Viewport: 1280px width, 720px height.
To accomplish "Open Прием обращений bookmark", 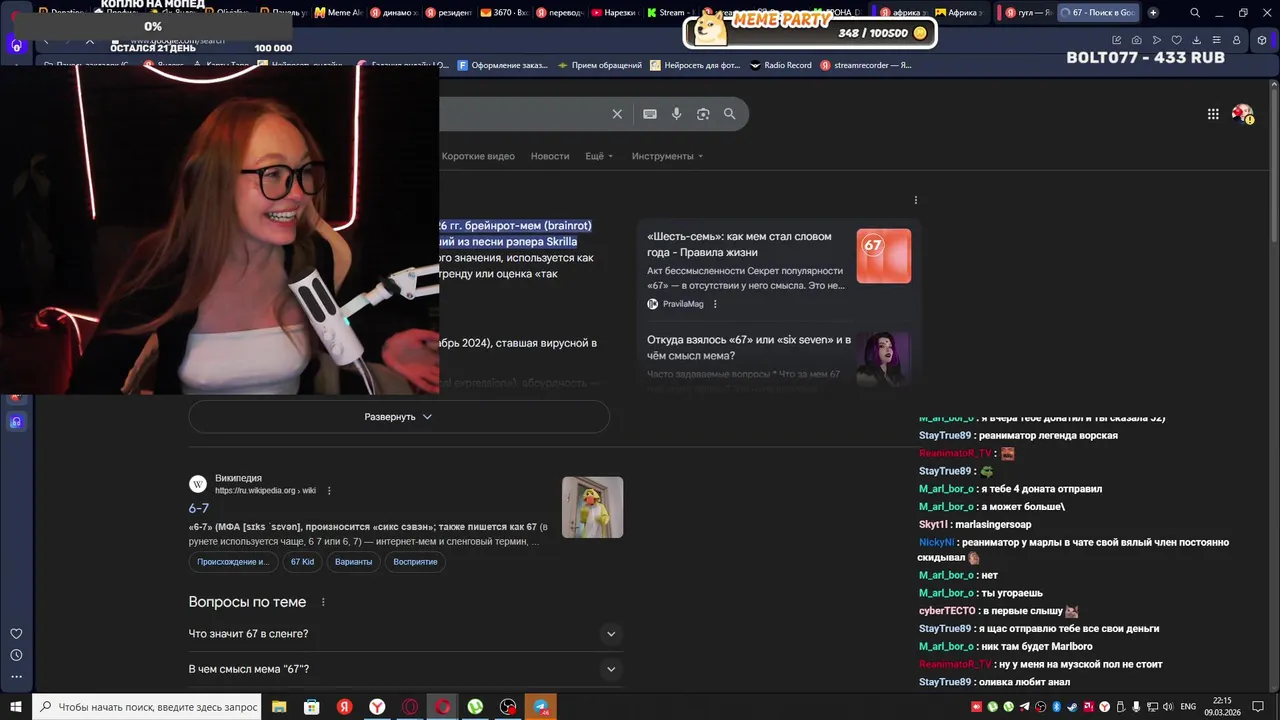I will 600,65.
